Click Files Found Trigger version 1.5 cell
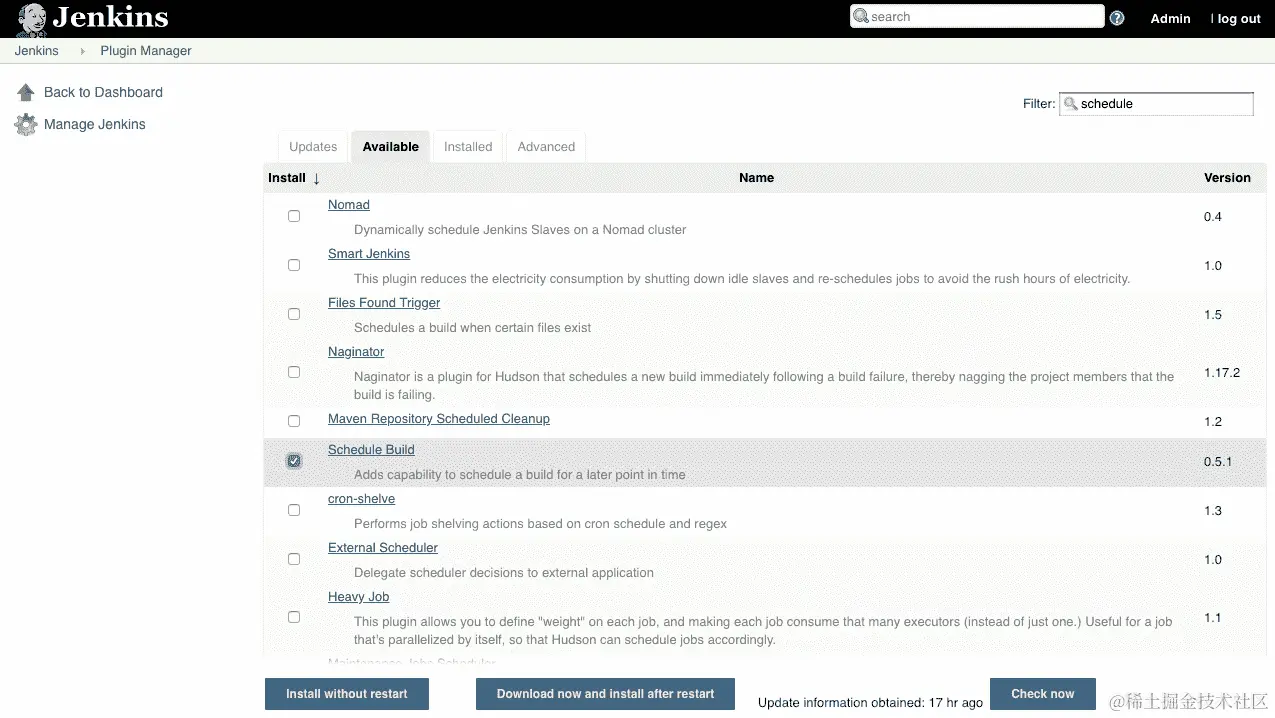Image resolution: width=1275 pixels, height=718 pixels. [1213, 315]
